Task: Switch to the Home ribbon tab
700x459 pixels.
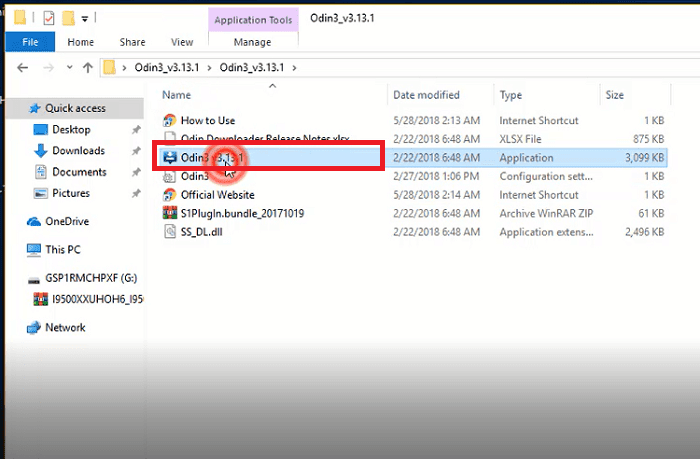Action: click(80, 42)
